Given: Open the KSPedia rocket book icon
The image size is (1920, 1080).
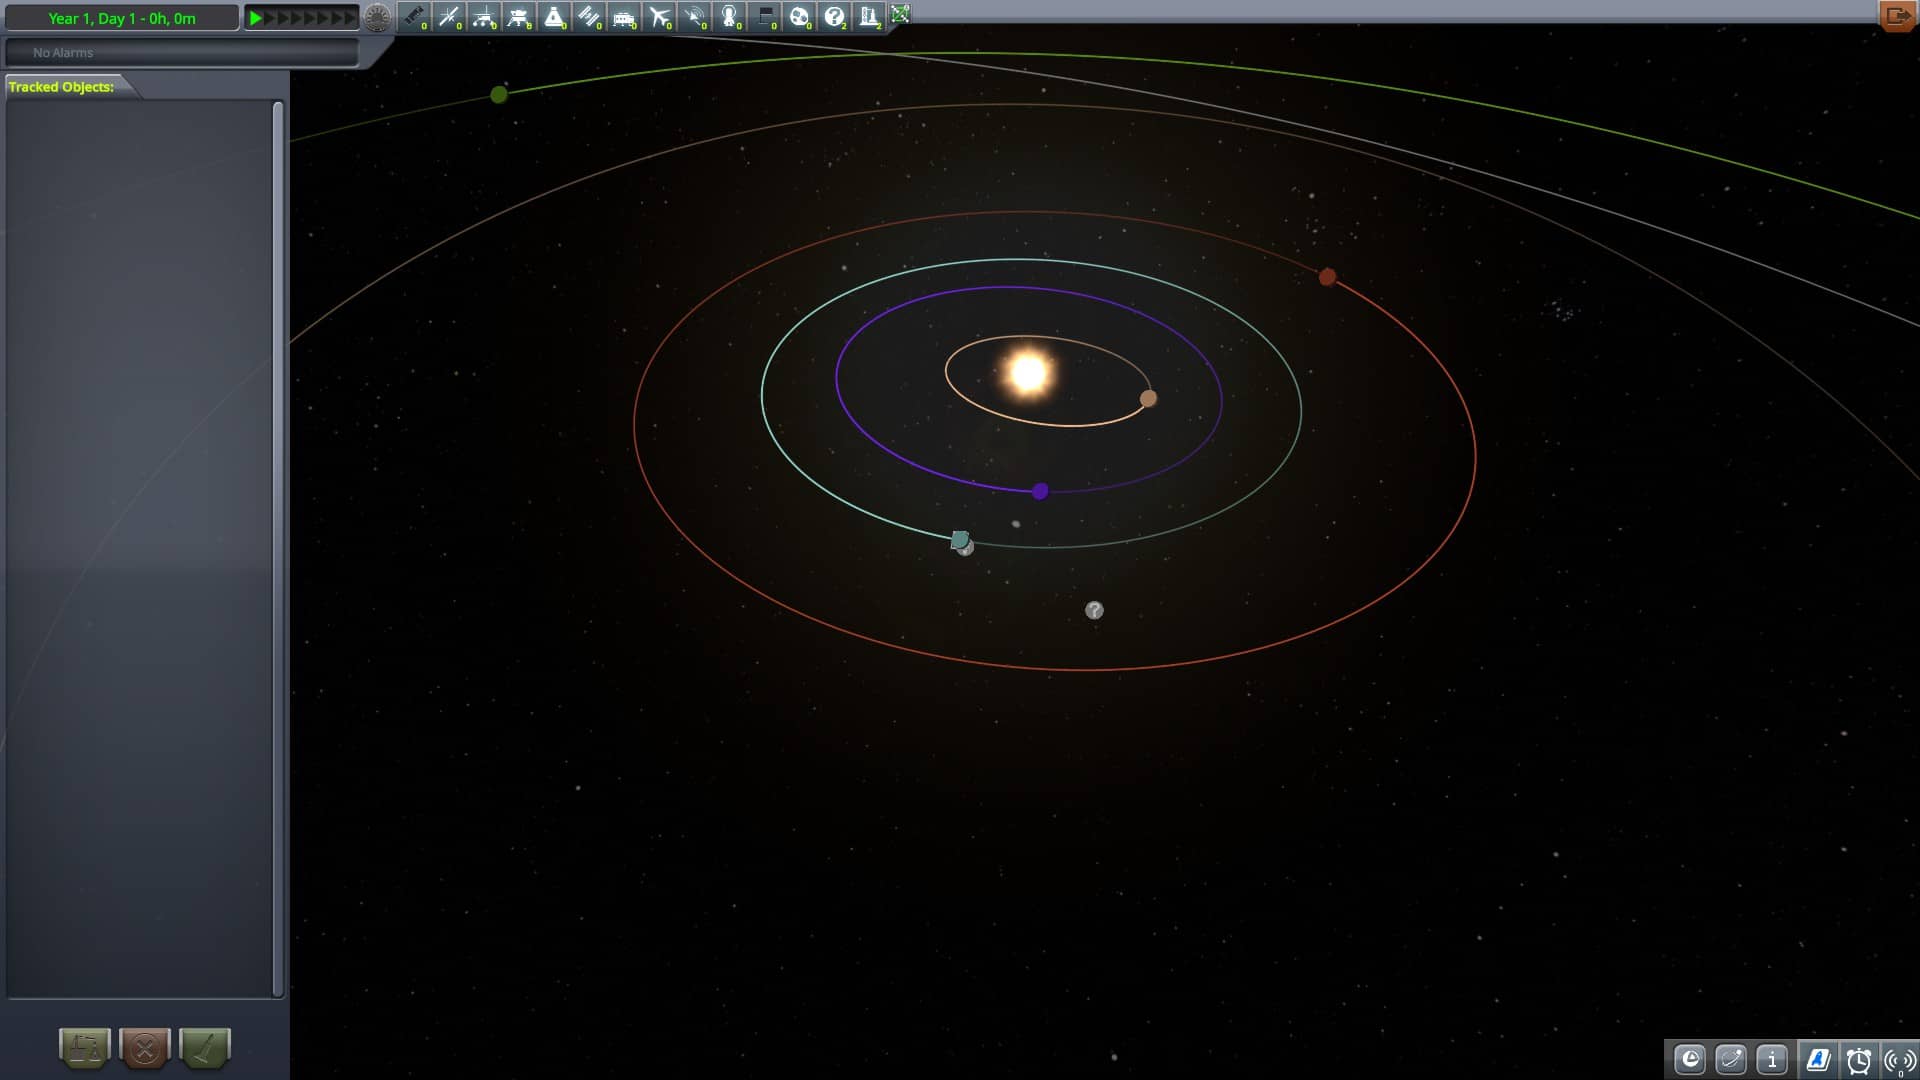Looking at the screenshot, I should coord(1818,1059).
